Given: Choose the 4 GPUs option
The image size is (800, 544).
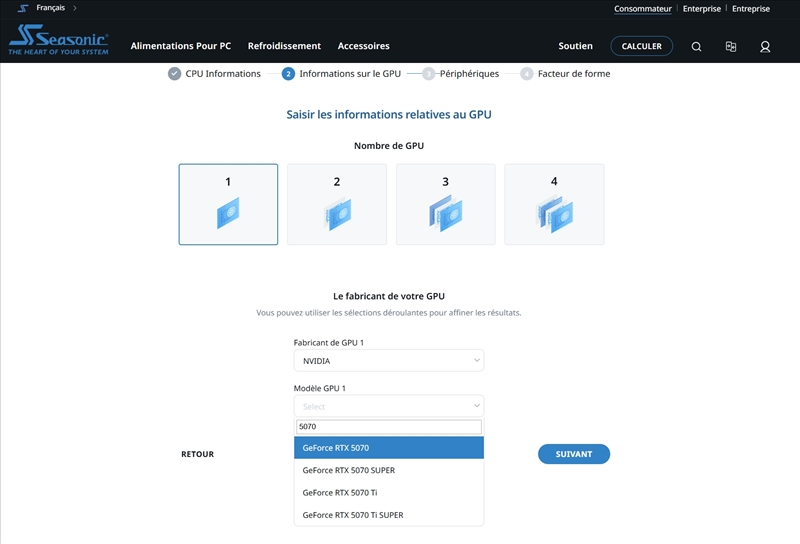Looking at the screenshot, I should click(554, 204).
